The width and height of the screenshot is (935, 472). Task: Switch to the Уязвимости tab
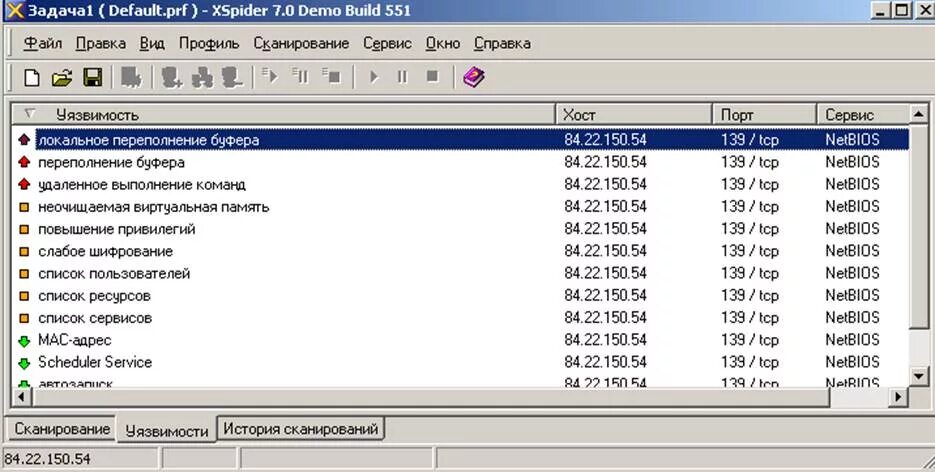point(166,430)
